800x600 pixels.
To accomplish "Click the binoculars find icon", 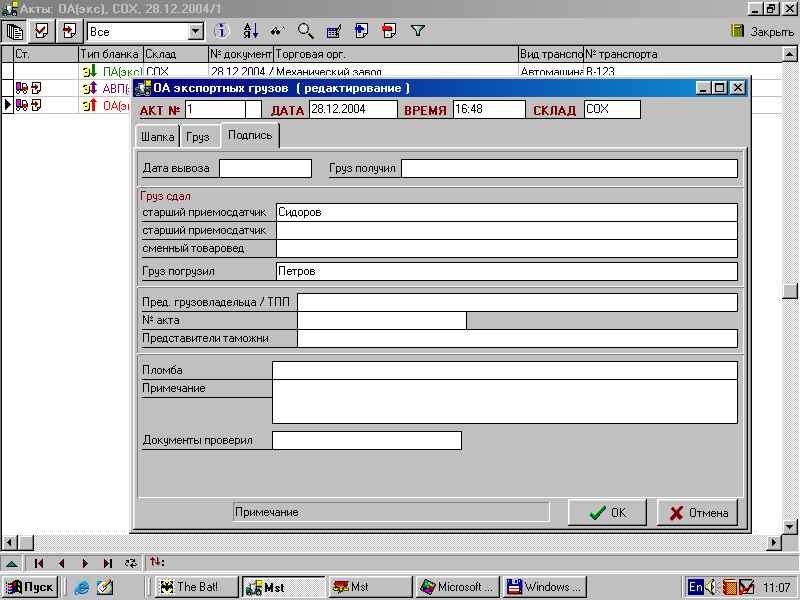I will click(x=278, y=31).
